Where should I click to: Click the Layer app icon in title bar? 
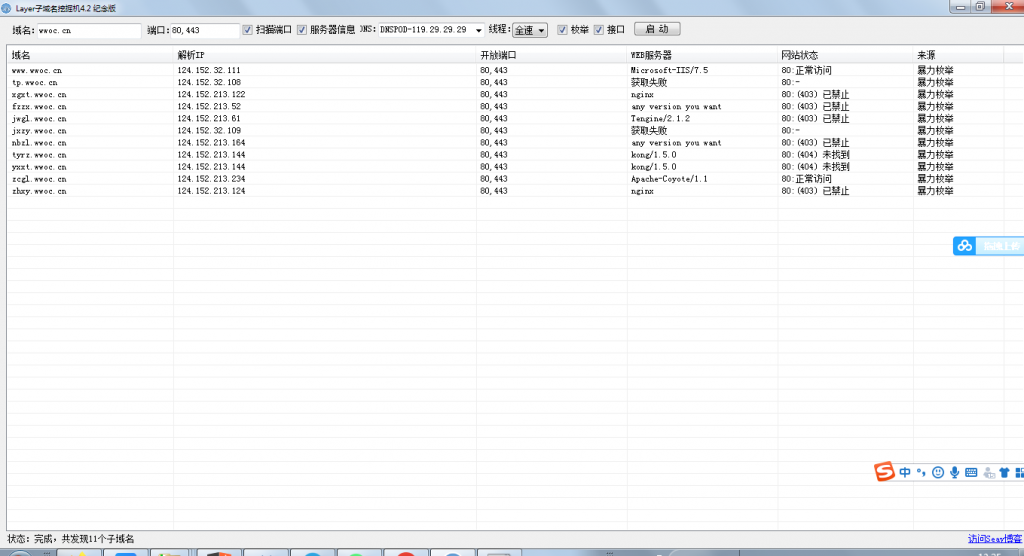point(7,8)
